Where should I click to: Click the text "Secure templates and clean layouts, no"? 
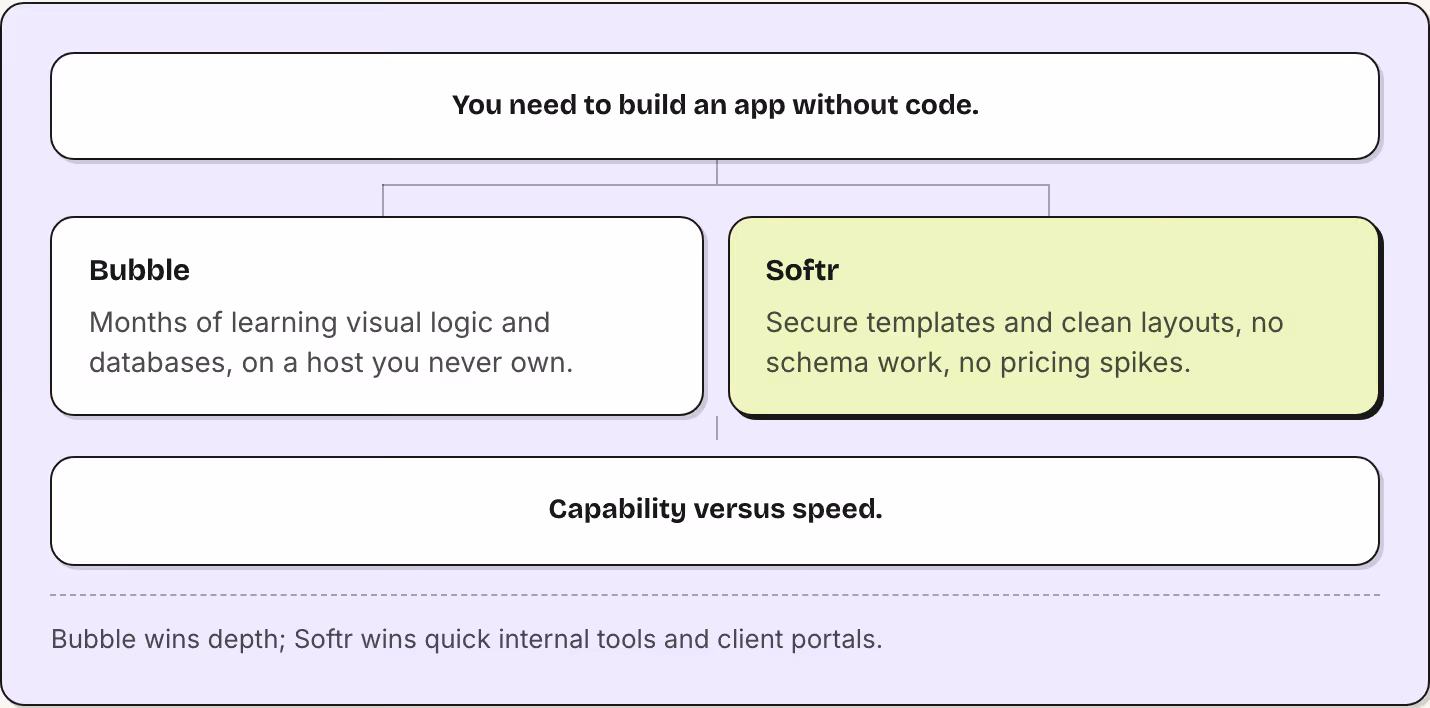coord(1025,323)
